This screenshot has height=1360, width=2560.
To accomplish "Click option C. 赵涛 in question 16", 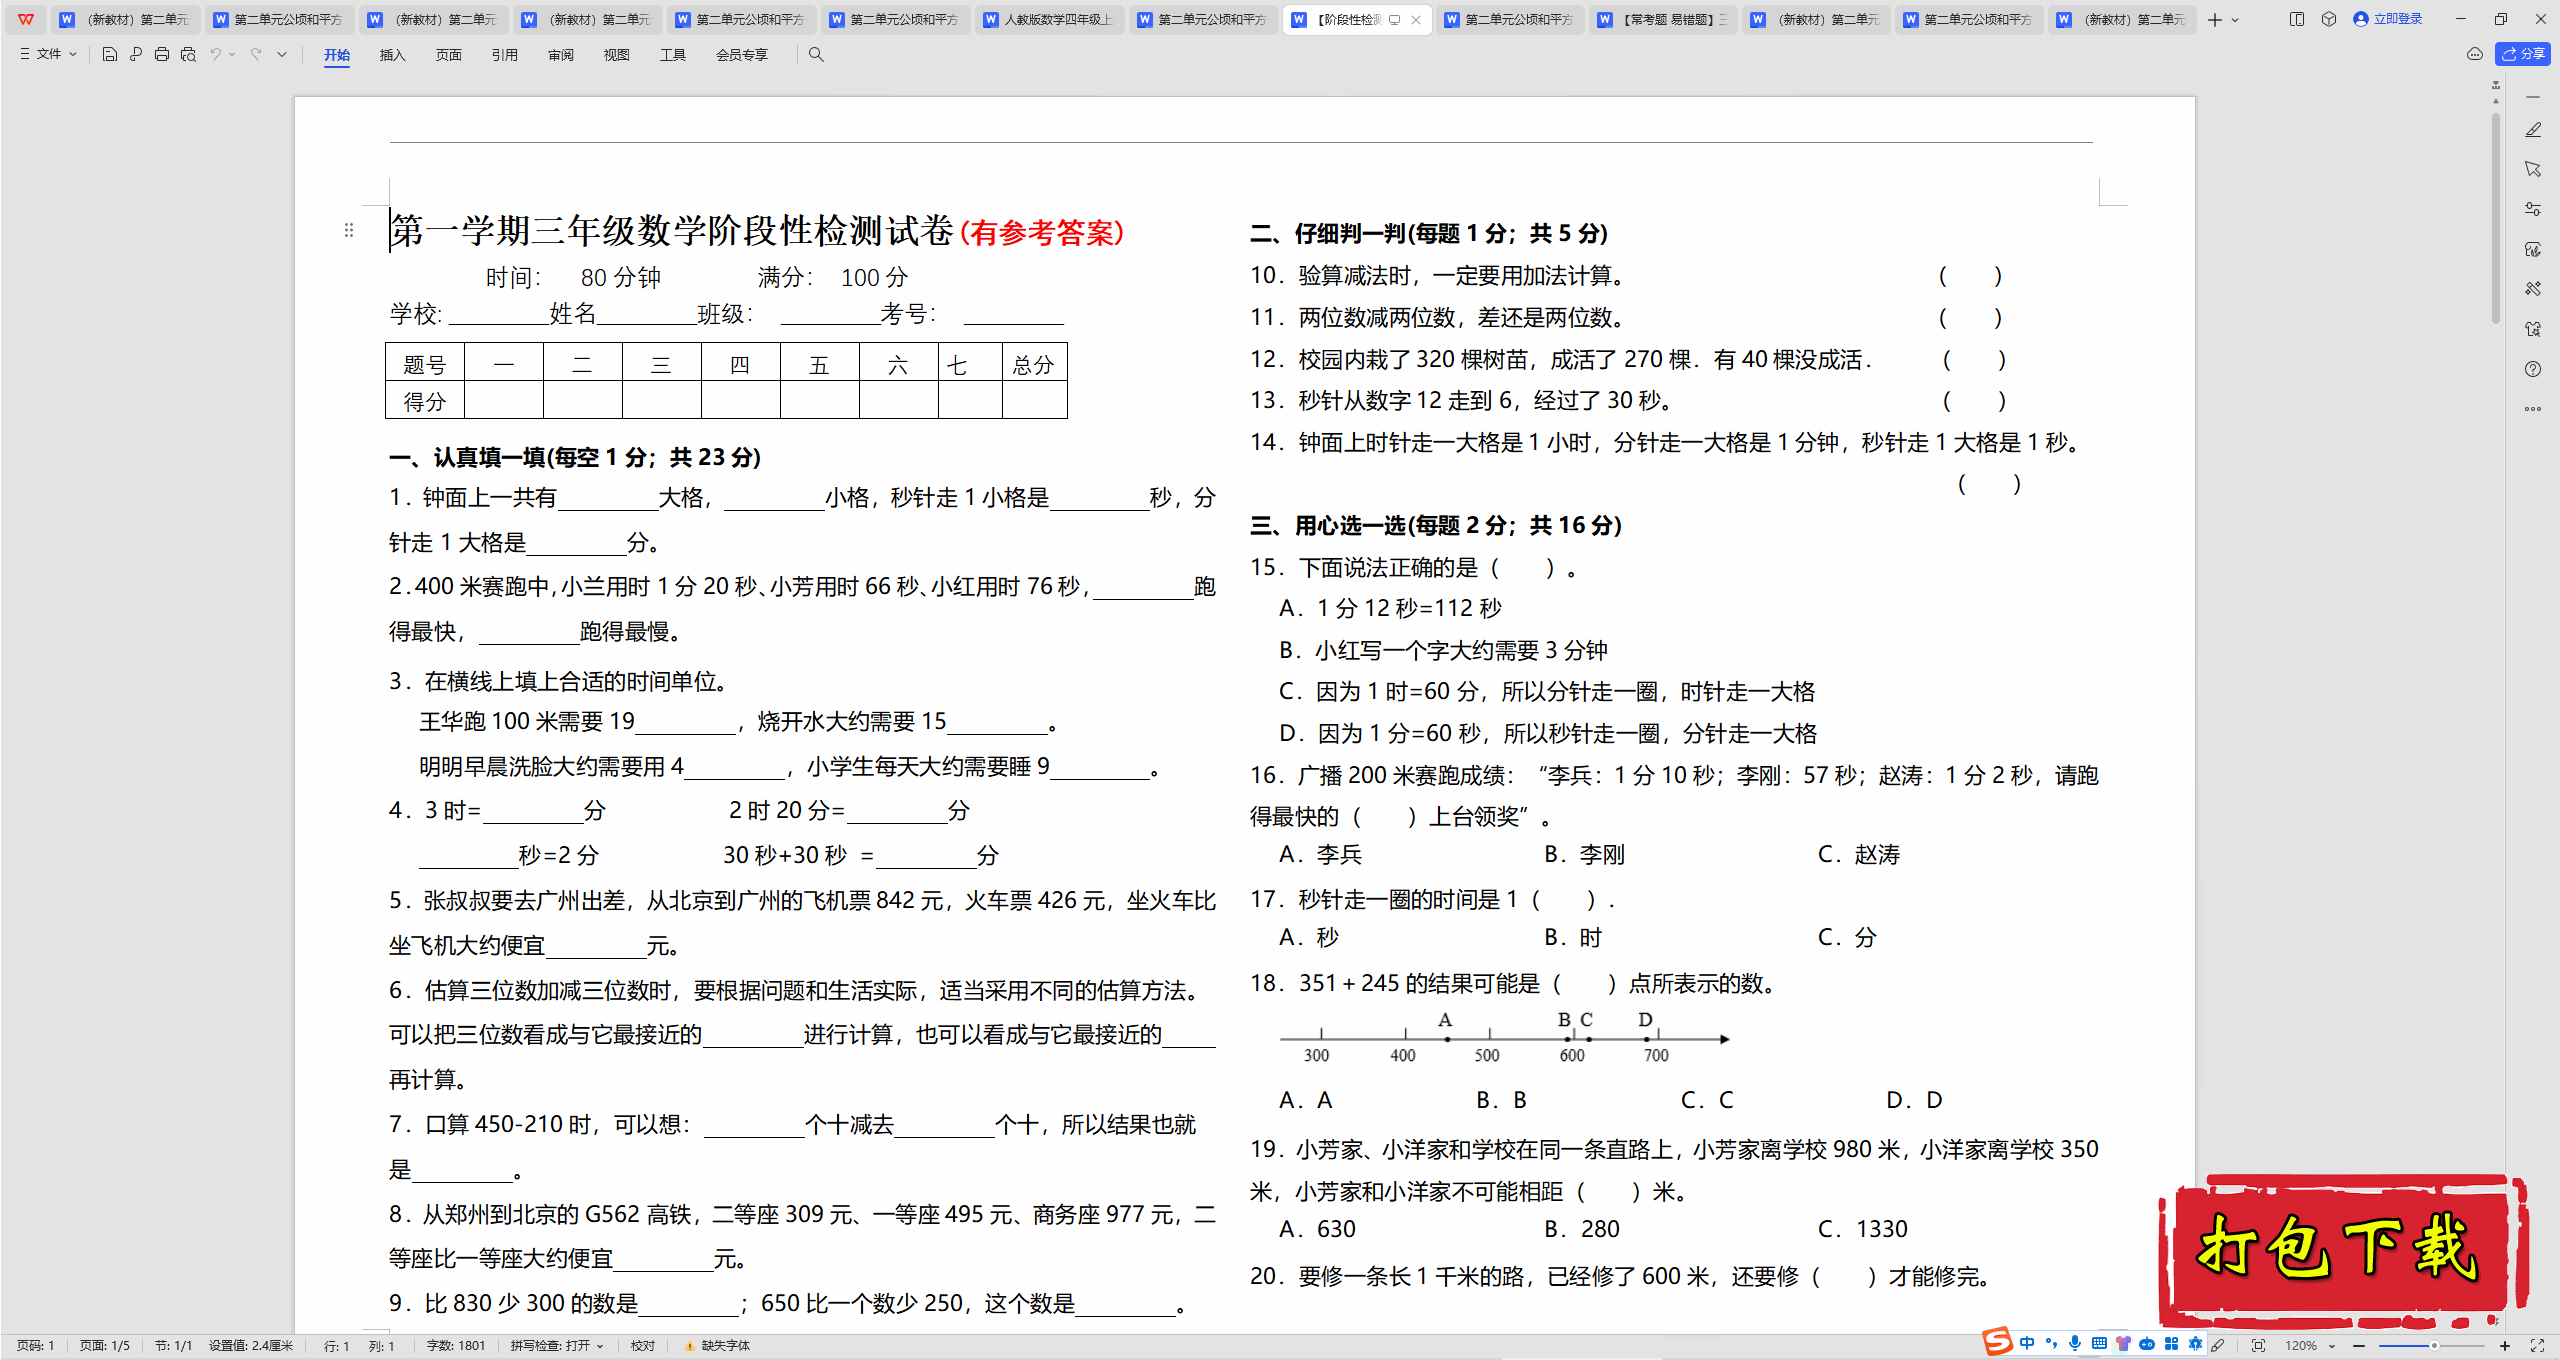I will click(x=1859, y=855).
